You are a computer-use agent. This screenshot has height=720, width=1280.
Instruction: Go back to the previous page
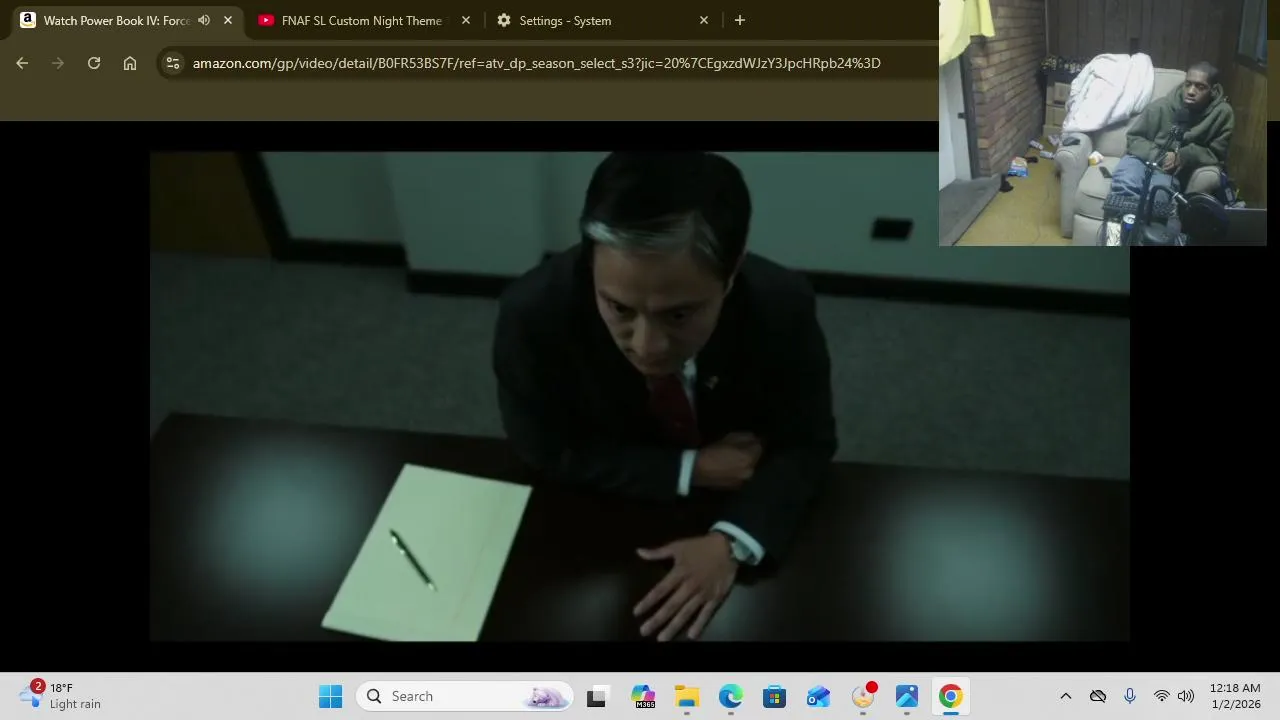click(x=22, y=63)
